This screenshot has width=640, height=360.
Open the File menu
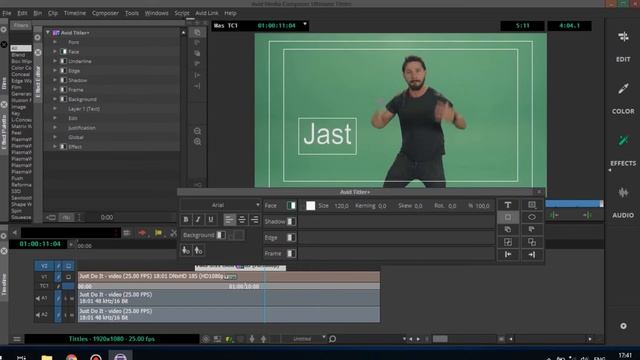point(7,13)
